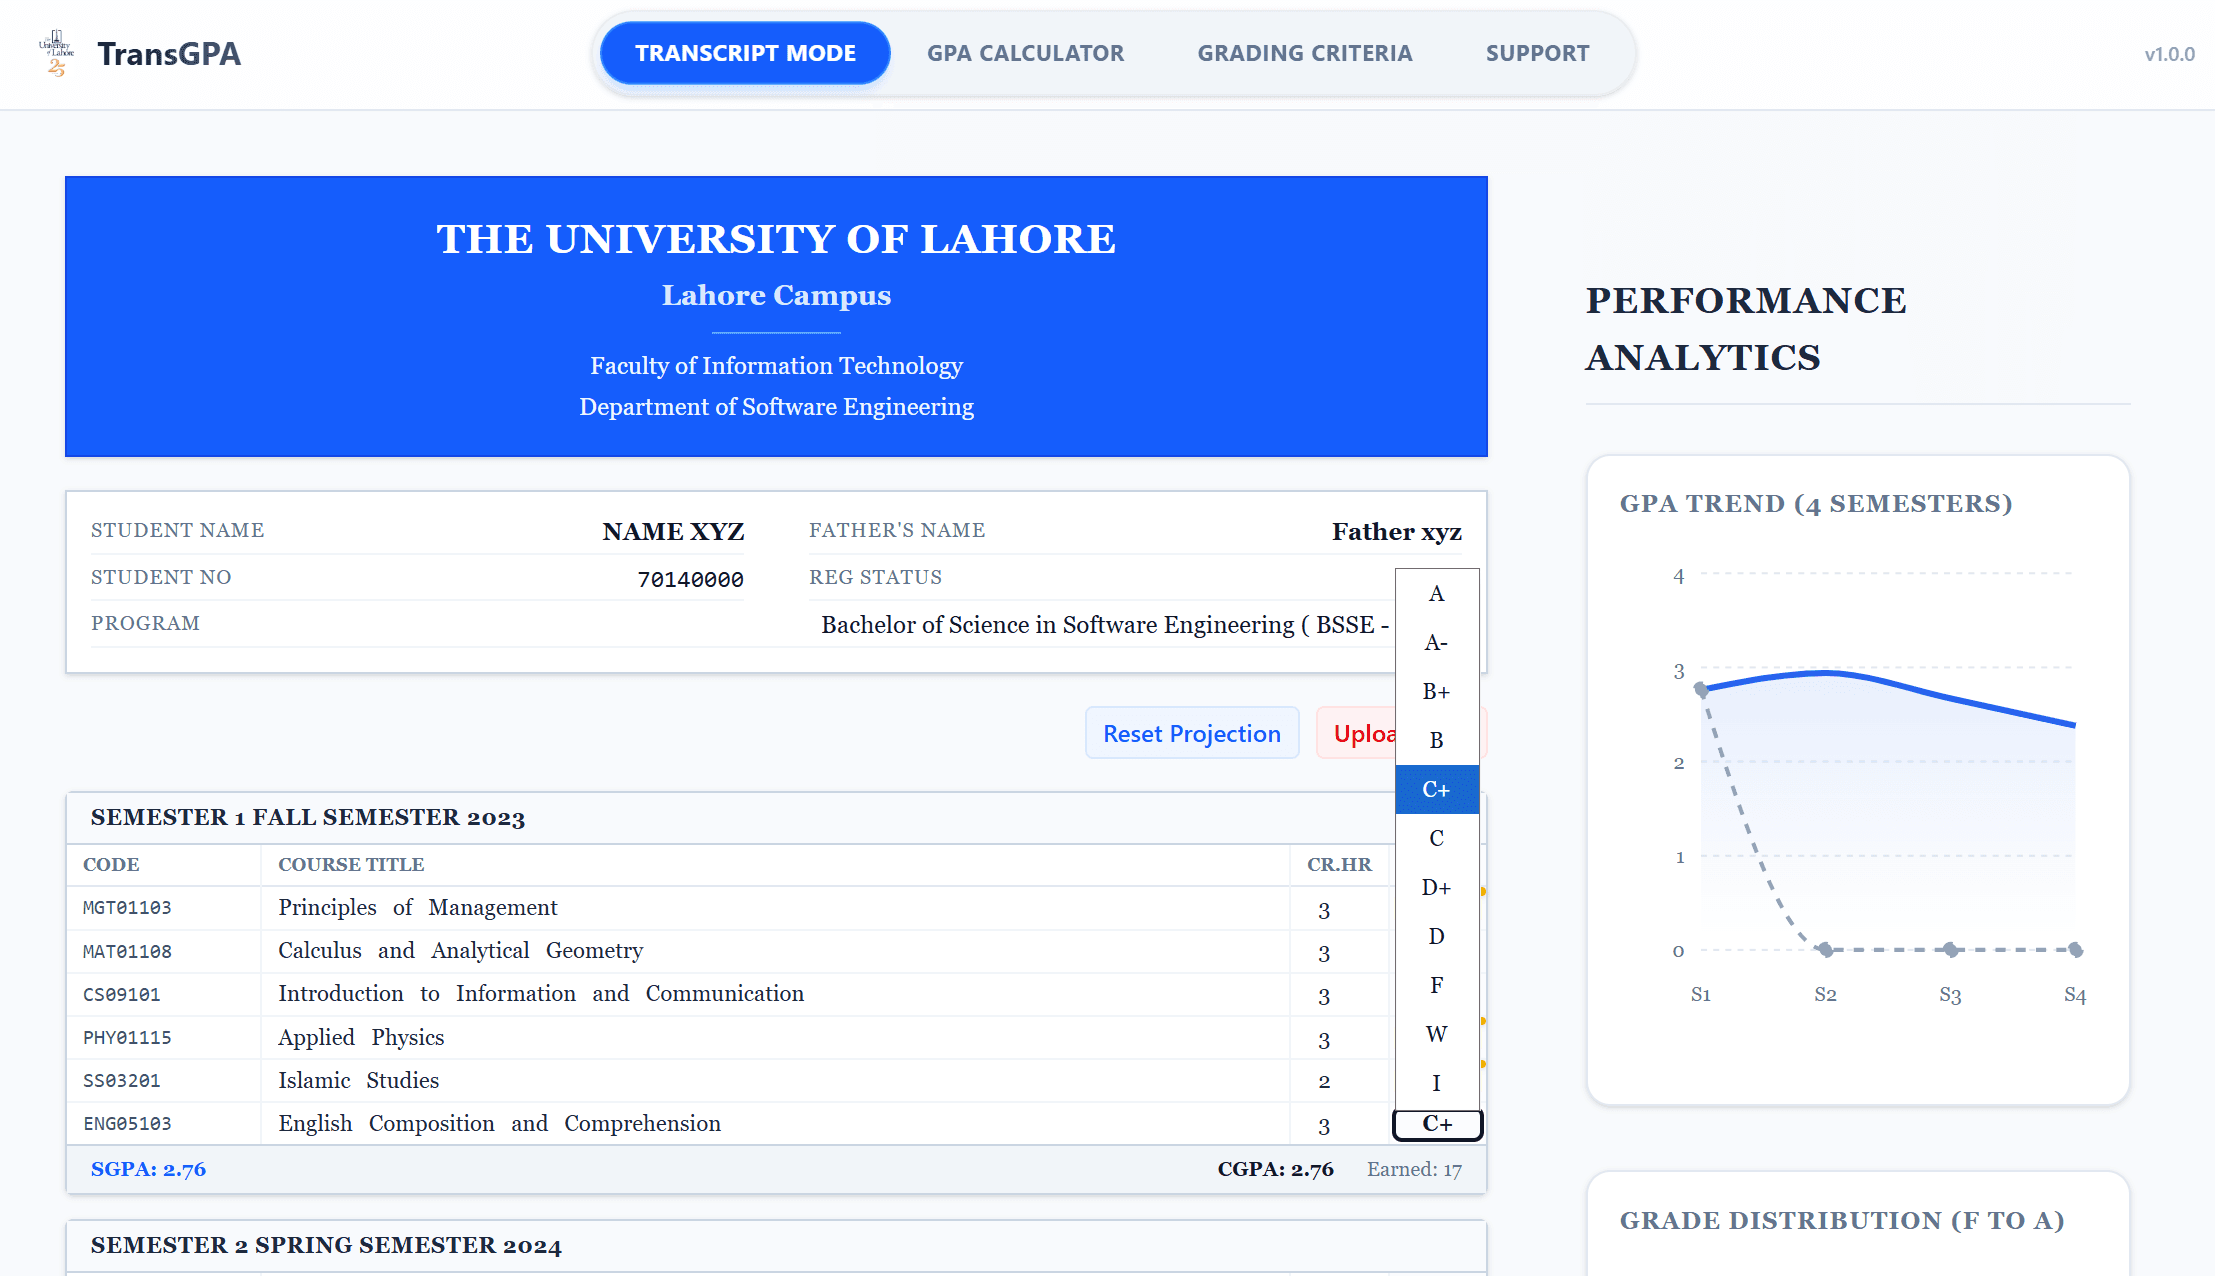Click the SEMESTER 2 SPRING SEMESTER 2024 header

click(326, 1245)
